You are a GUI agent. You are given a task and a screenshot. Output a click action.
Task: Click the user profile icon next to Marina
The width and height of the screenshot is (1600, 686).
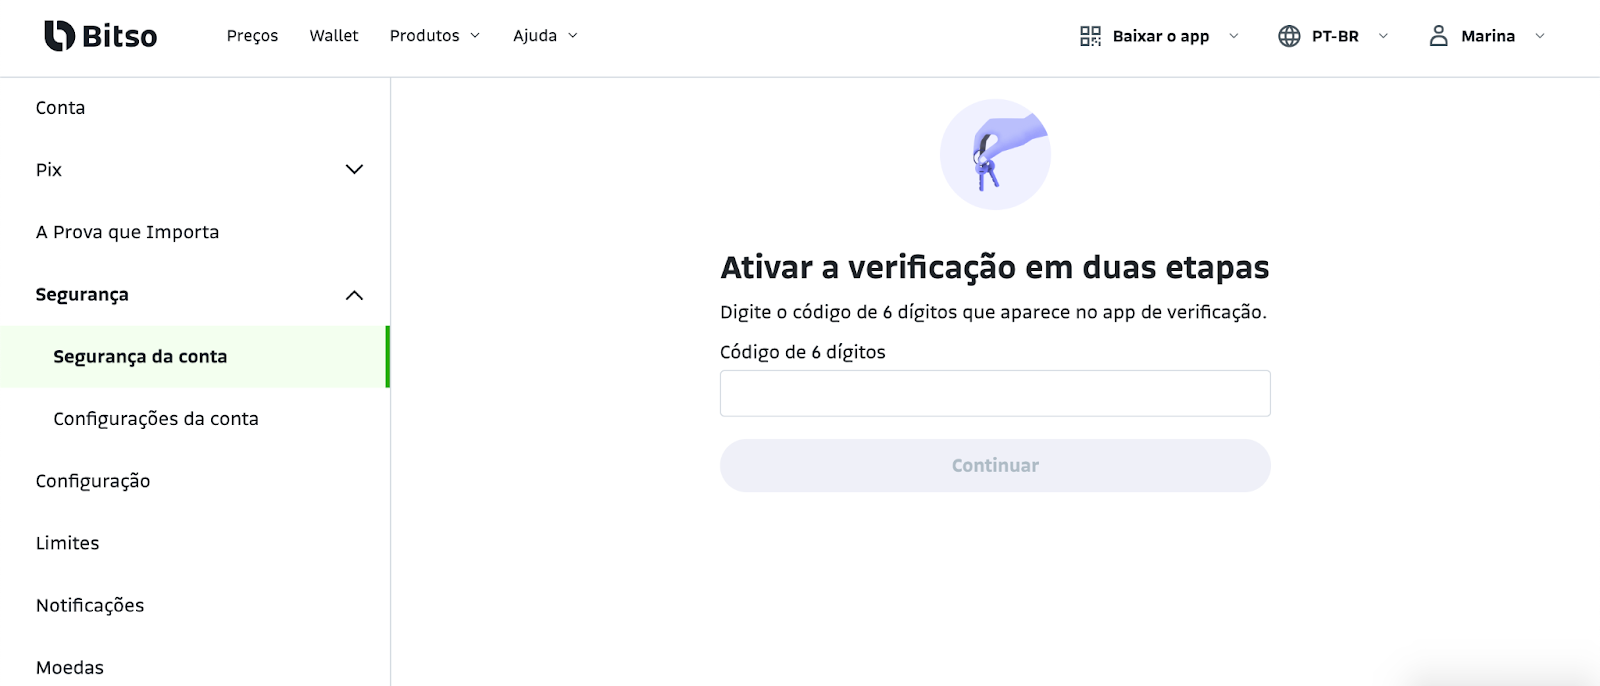point(1438,36)
